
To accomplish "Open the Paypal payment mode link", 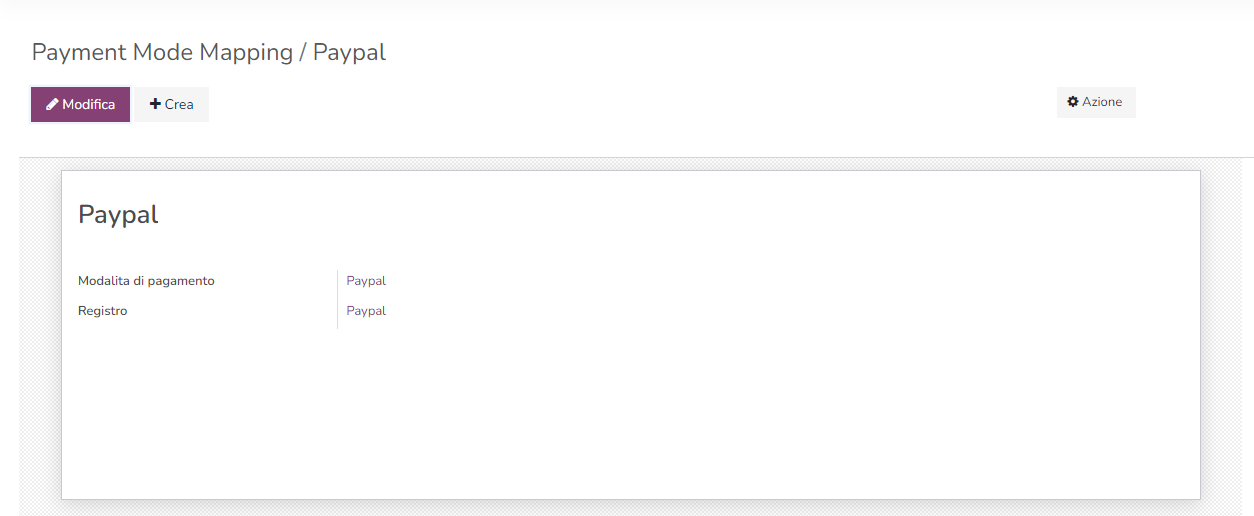I will tap(366, 281).
